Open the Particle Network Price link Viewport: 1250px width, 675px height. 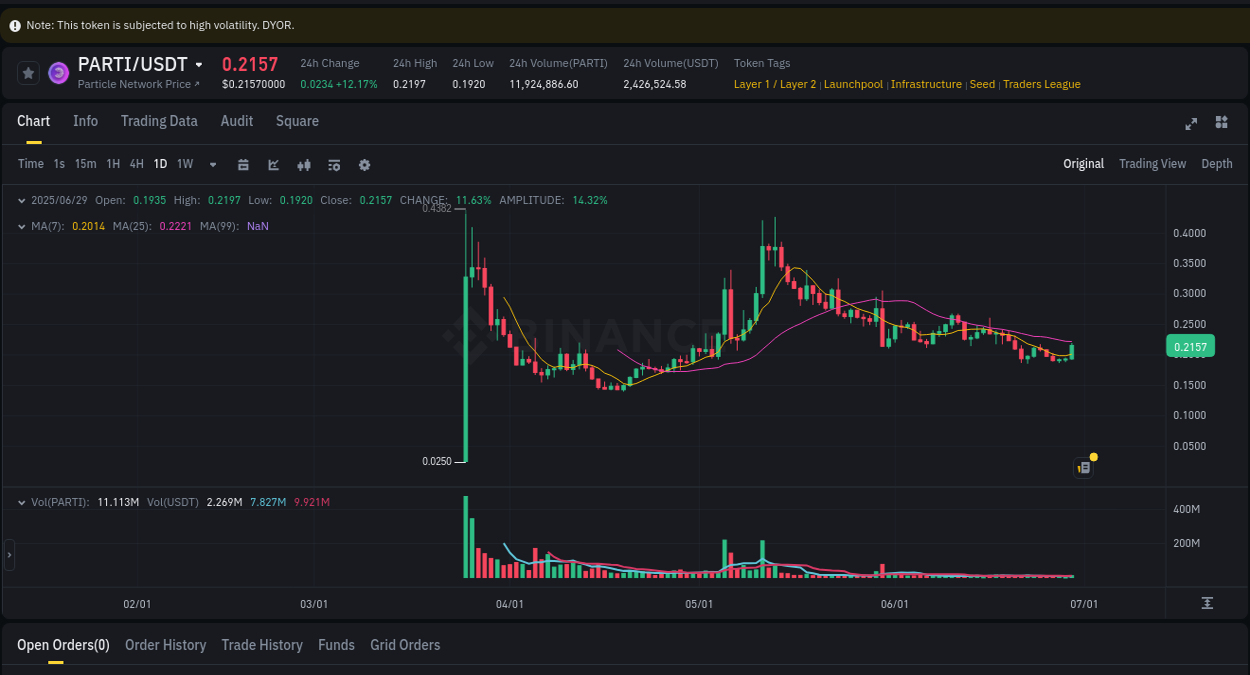[138, 84]
